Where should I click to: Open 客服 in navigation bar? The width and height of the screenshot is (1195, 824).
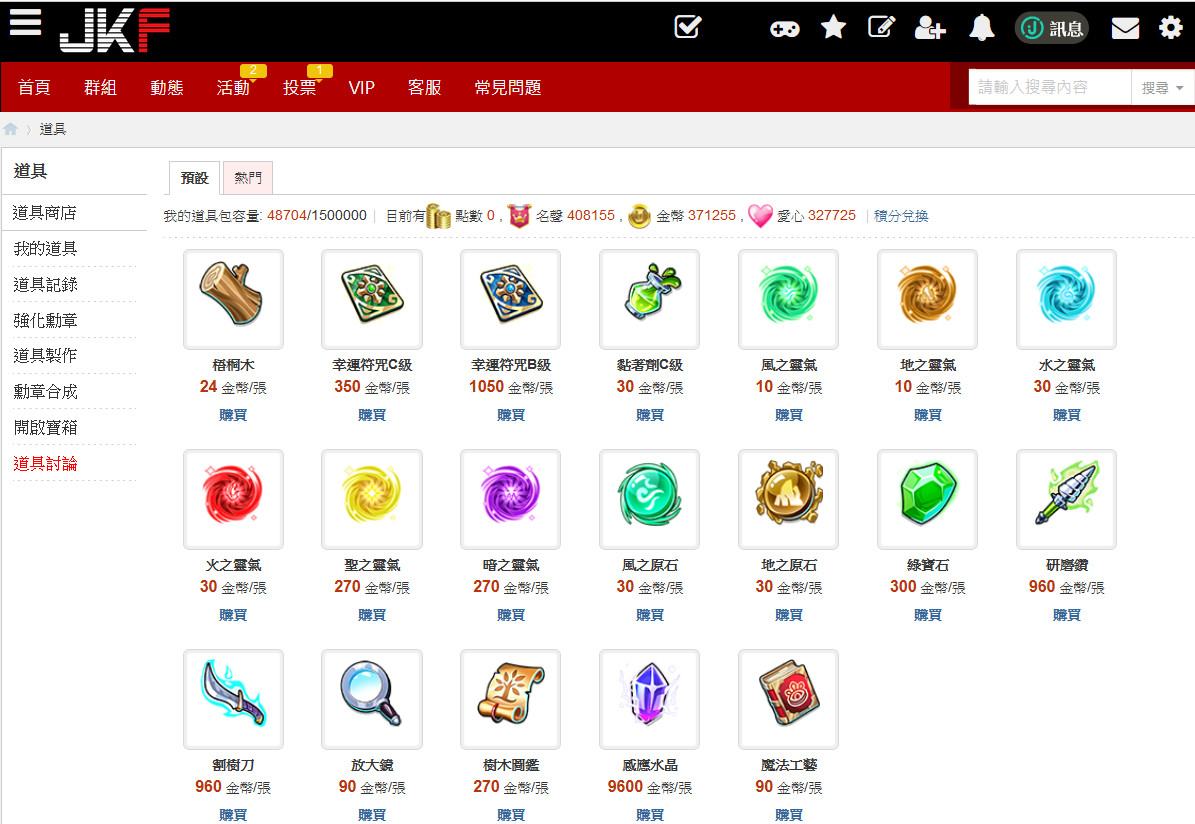(424, 88)
